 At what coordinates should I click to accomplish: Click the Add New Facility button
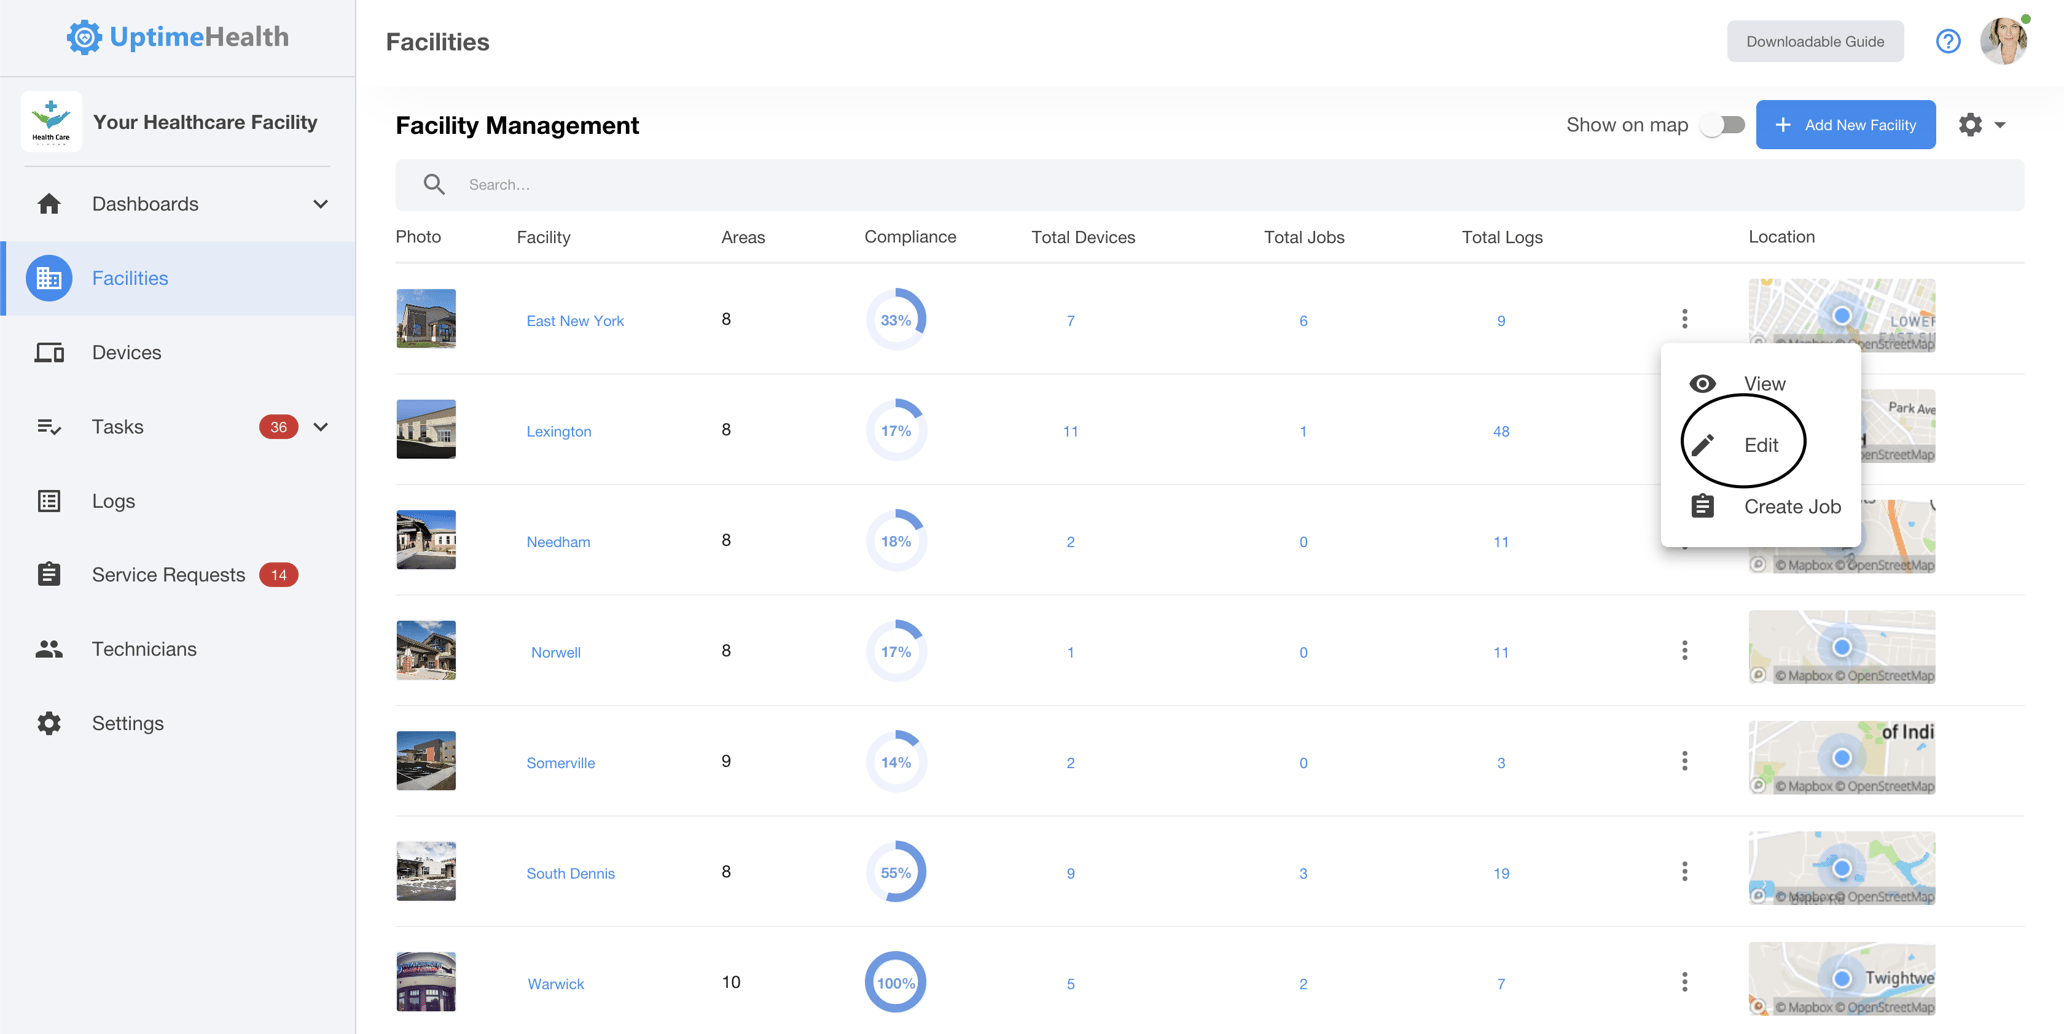pos(1845,125)
